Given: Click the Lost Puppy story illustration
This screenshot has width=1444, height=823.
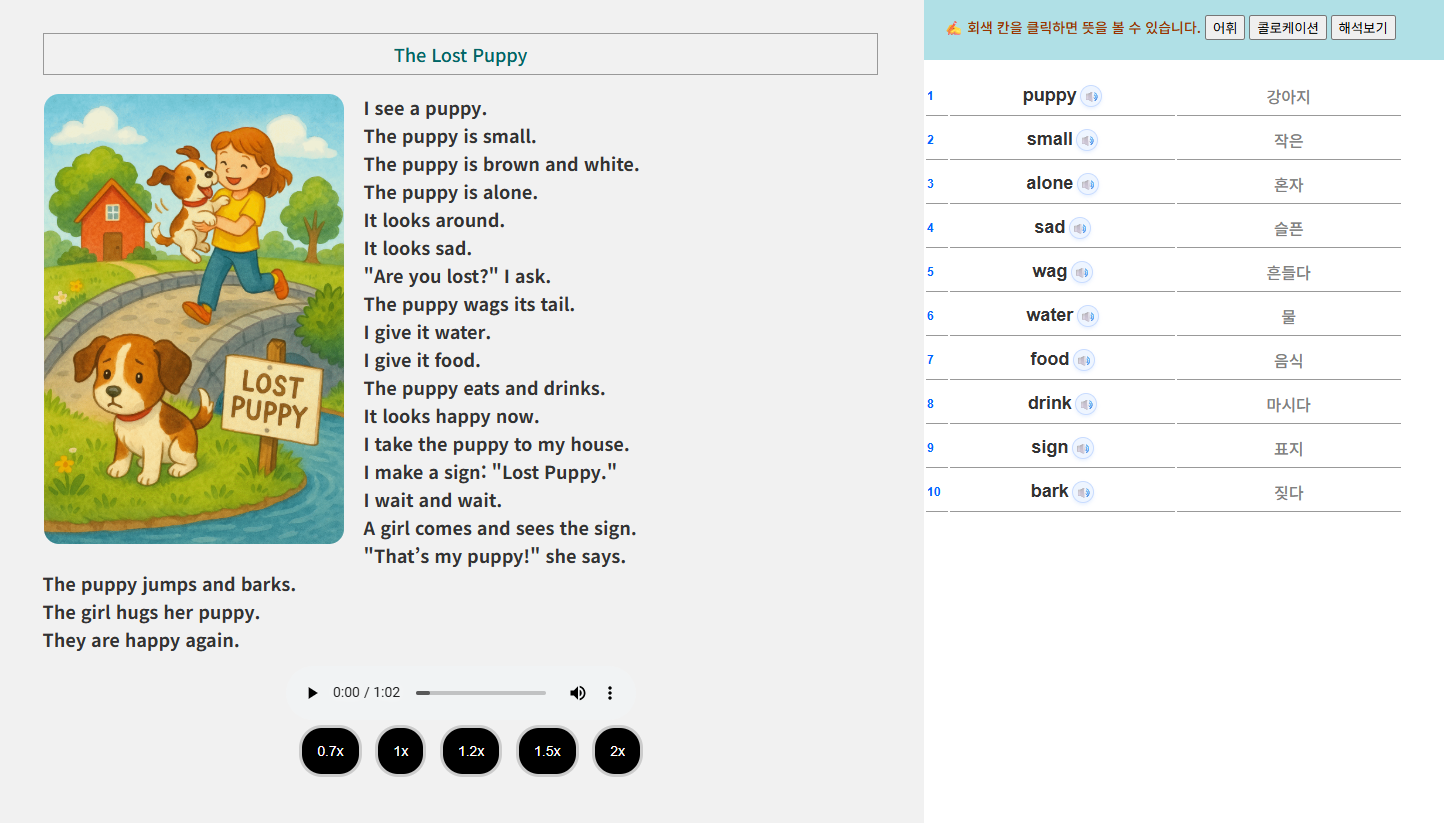Looking at the screenshot, I should [x=194, y=319].
